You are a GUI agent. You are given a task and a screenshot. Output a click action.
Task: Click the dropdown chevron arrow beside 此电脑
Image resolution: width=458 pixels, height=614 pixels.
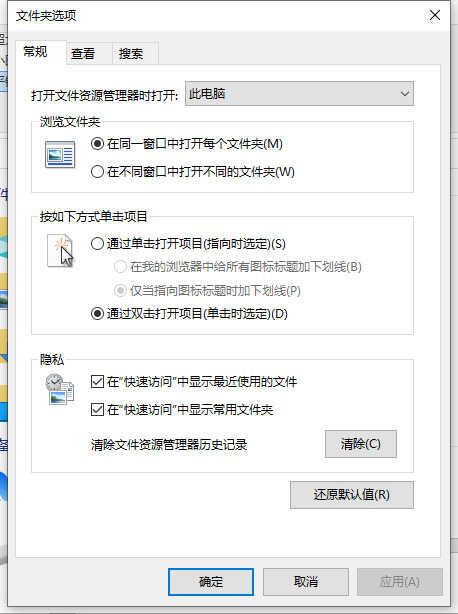[405, 94]
